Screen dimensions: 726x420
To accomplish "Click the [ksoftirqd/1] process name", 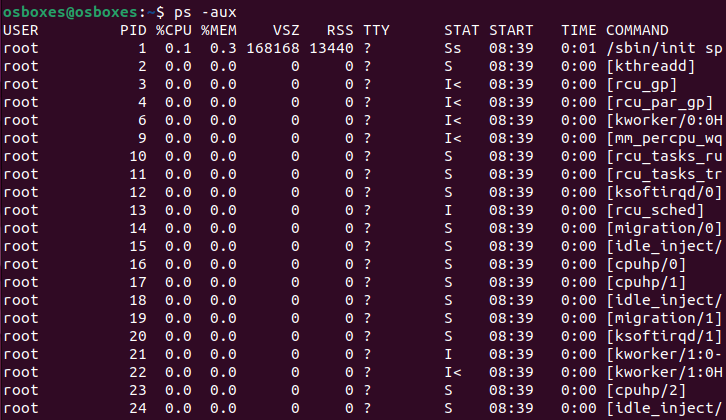I will (664, 336).
